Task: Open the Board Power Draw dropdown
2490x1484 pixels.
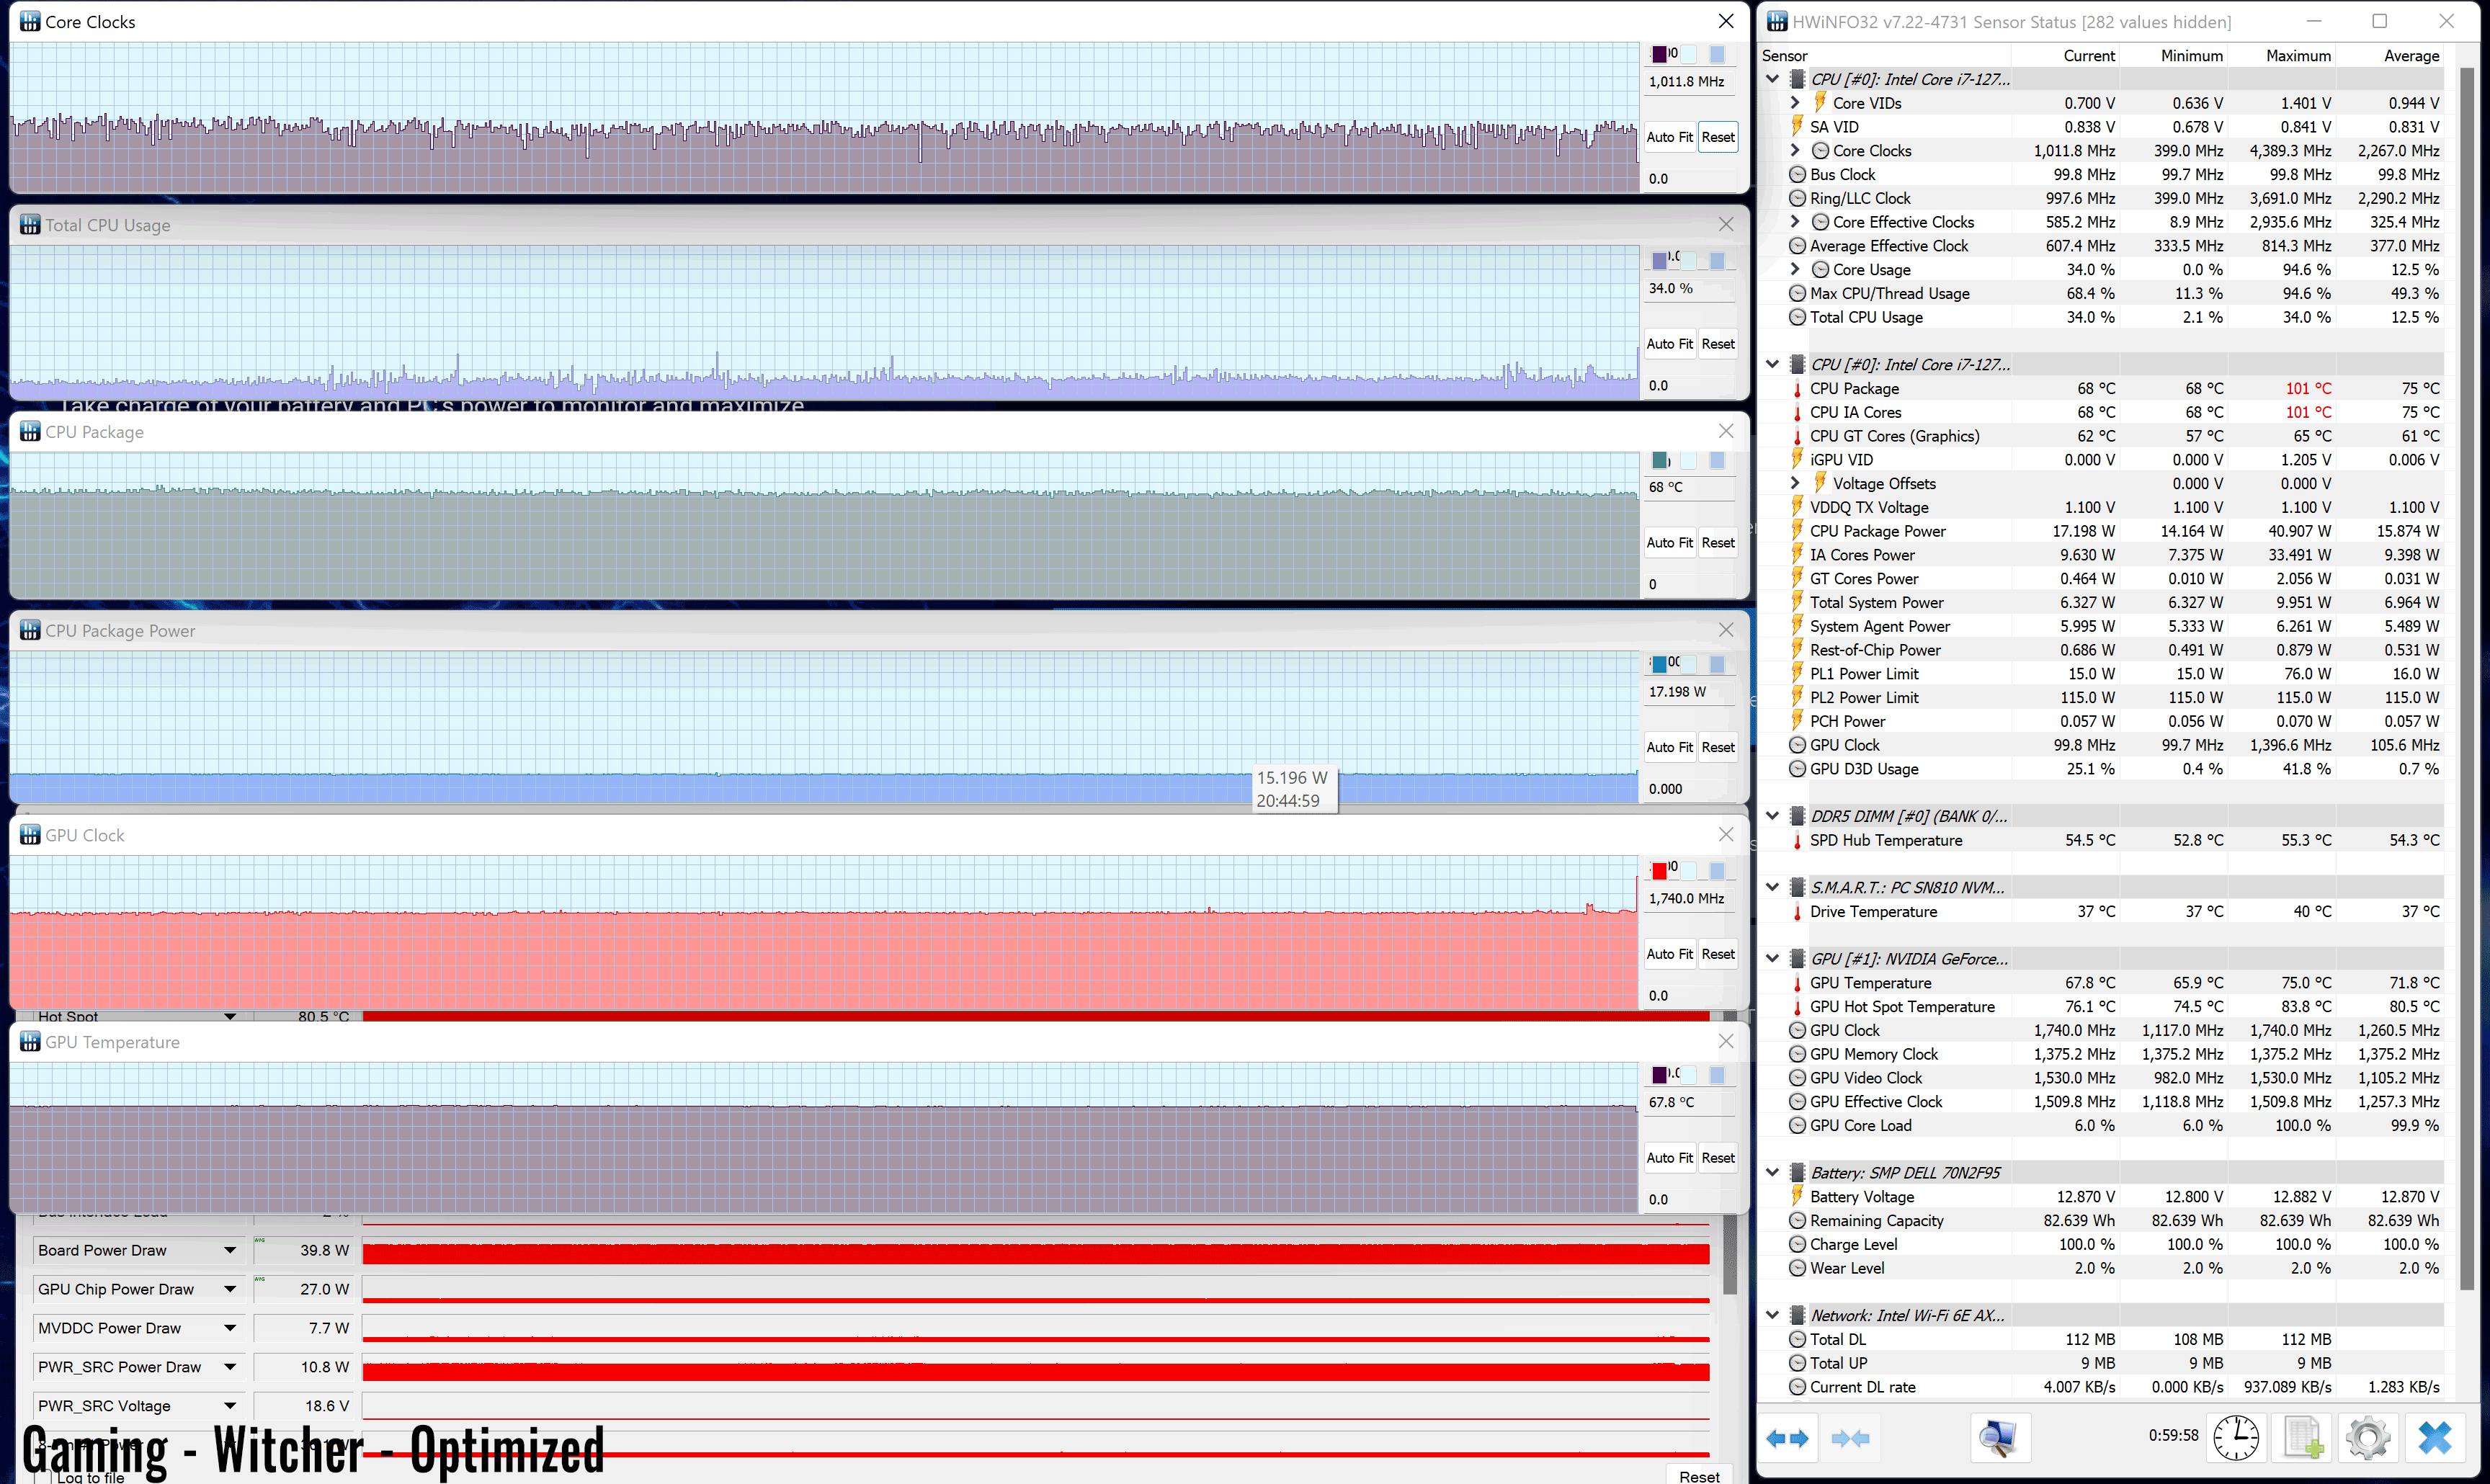Action: [230, 1250]
